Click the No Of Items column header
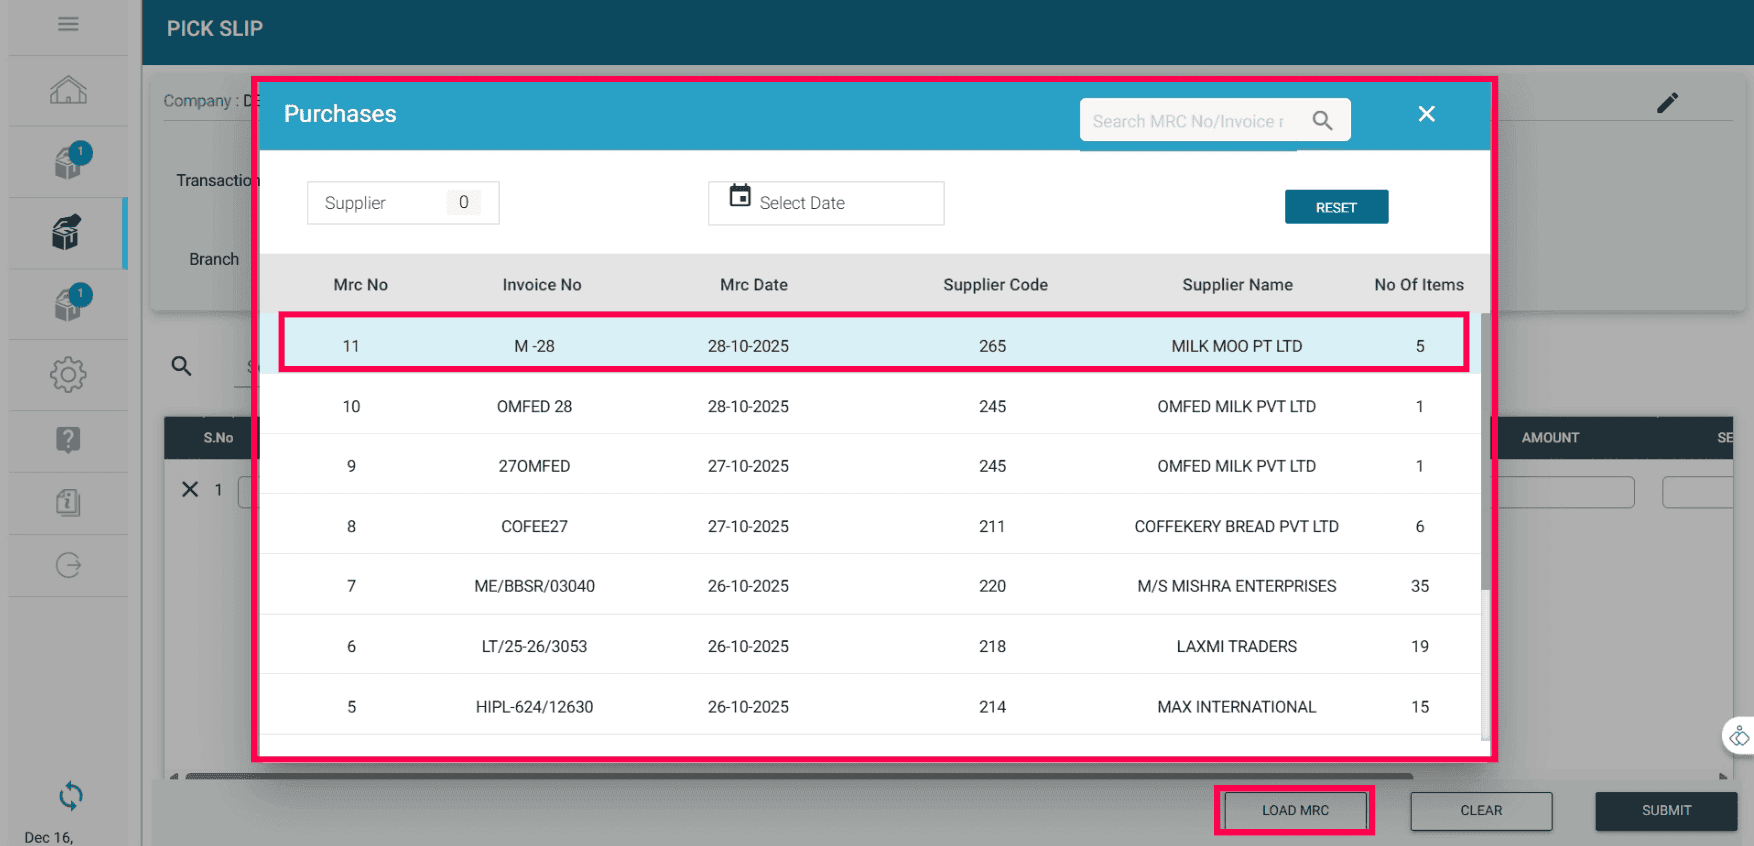Image resolution: width=1754 pixels, height=846 pixels. 1419,285
